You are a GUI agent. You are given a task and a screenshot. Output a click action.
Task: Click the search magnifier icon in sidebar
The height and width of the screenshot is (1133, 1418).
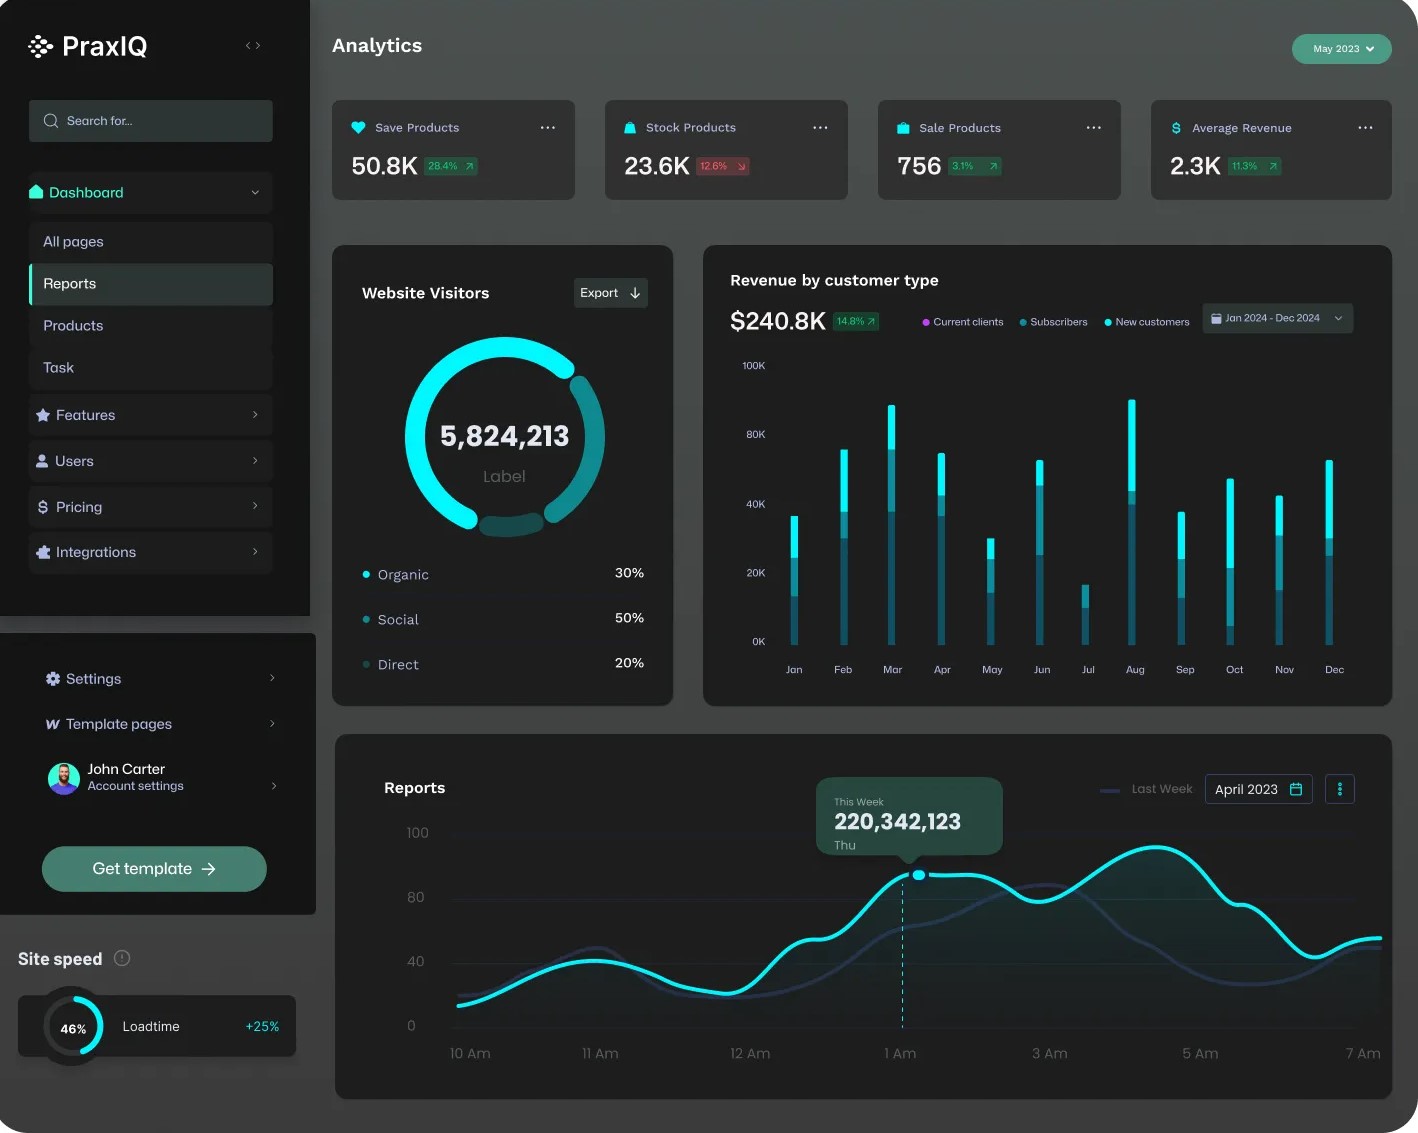(50, 120)
